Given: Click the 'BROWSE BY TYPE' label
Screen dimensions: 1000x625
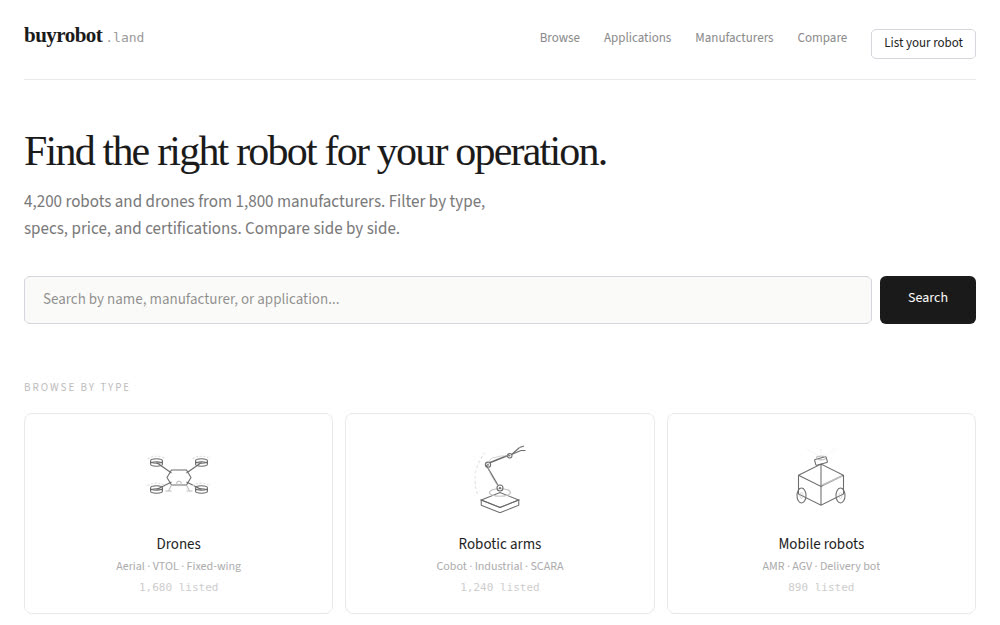Looking at the screenshot, I should click(77, 387).
